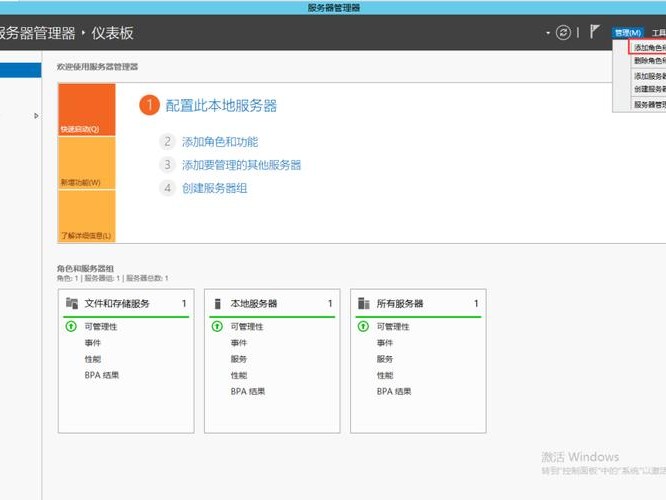Click step 3 number circle
The height and width of the screenshot is (500, 666).
[167, 165]
